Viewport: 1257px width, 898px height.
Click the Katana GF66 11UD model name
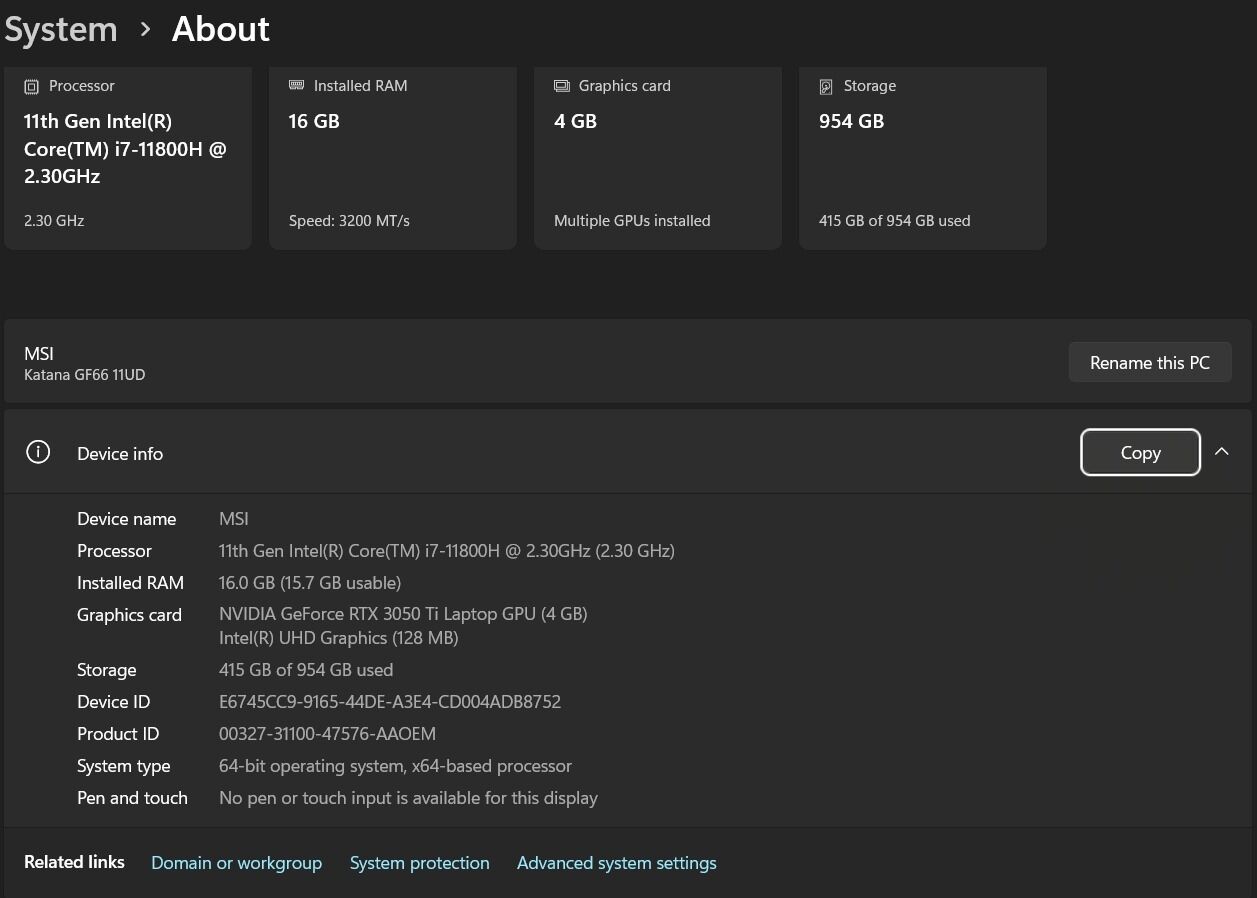[x=85, y=375]
